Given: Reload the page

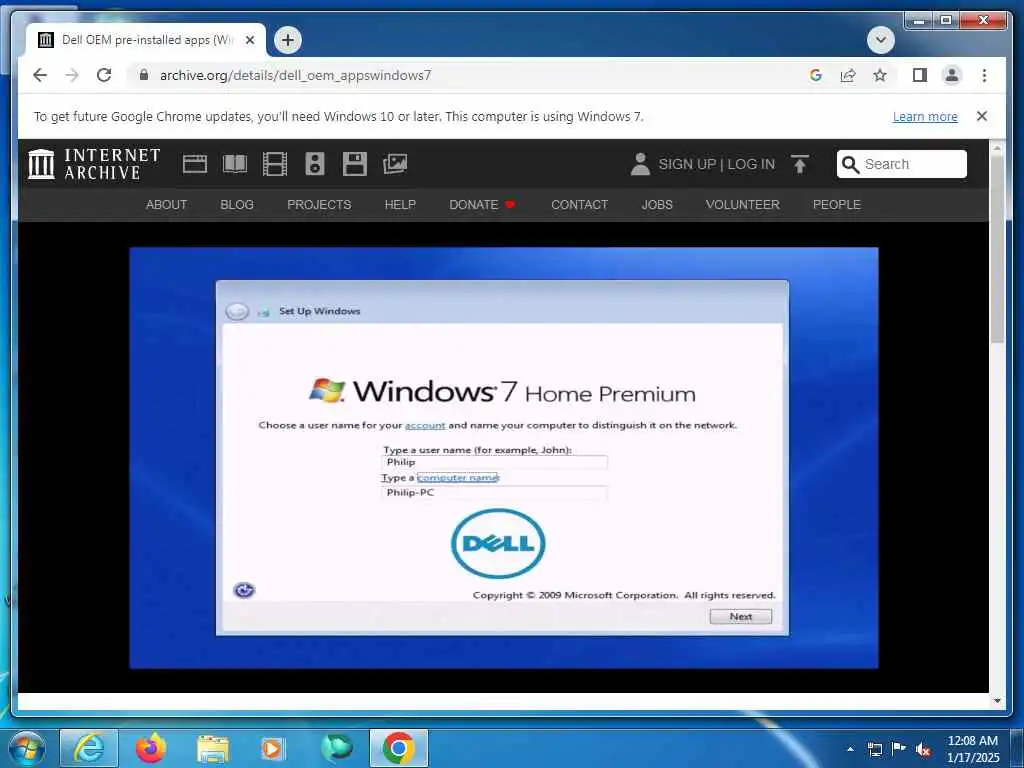Looking at the screenshot, I should click(x=104, y=75).
